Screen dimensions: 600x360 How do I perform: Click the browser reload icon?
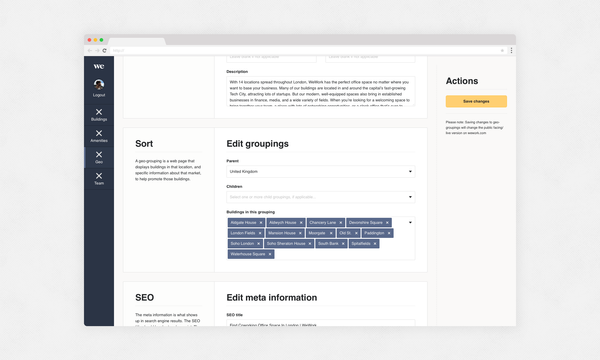(x=104, y=50)
